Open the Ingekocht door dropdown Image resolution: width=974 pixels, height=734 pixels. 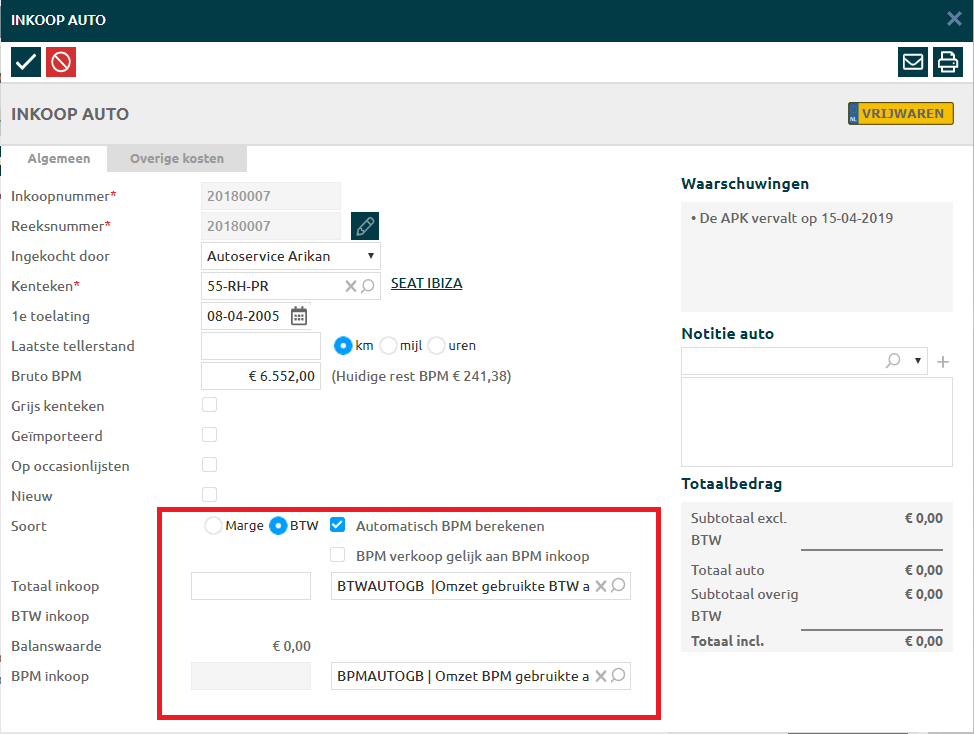point(290,256)
